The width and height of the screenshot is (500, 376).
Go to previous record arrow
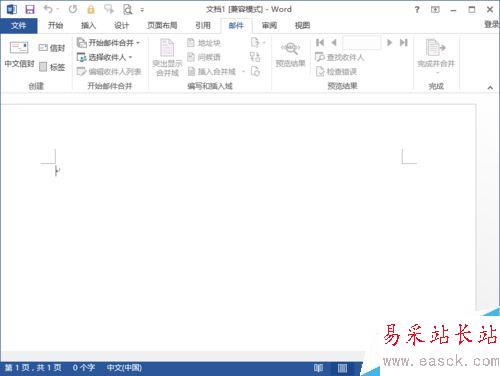click(x=334, y=42)
